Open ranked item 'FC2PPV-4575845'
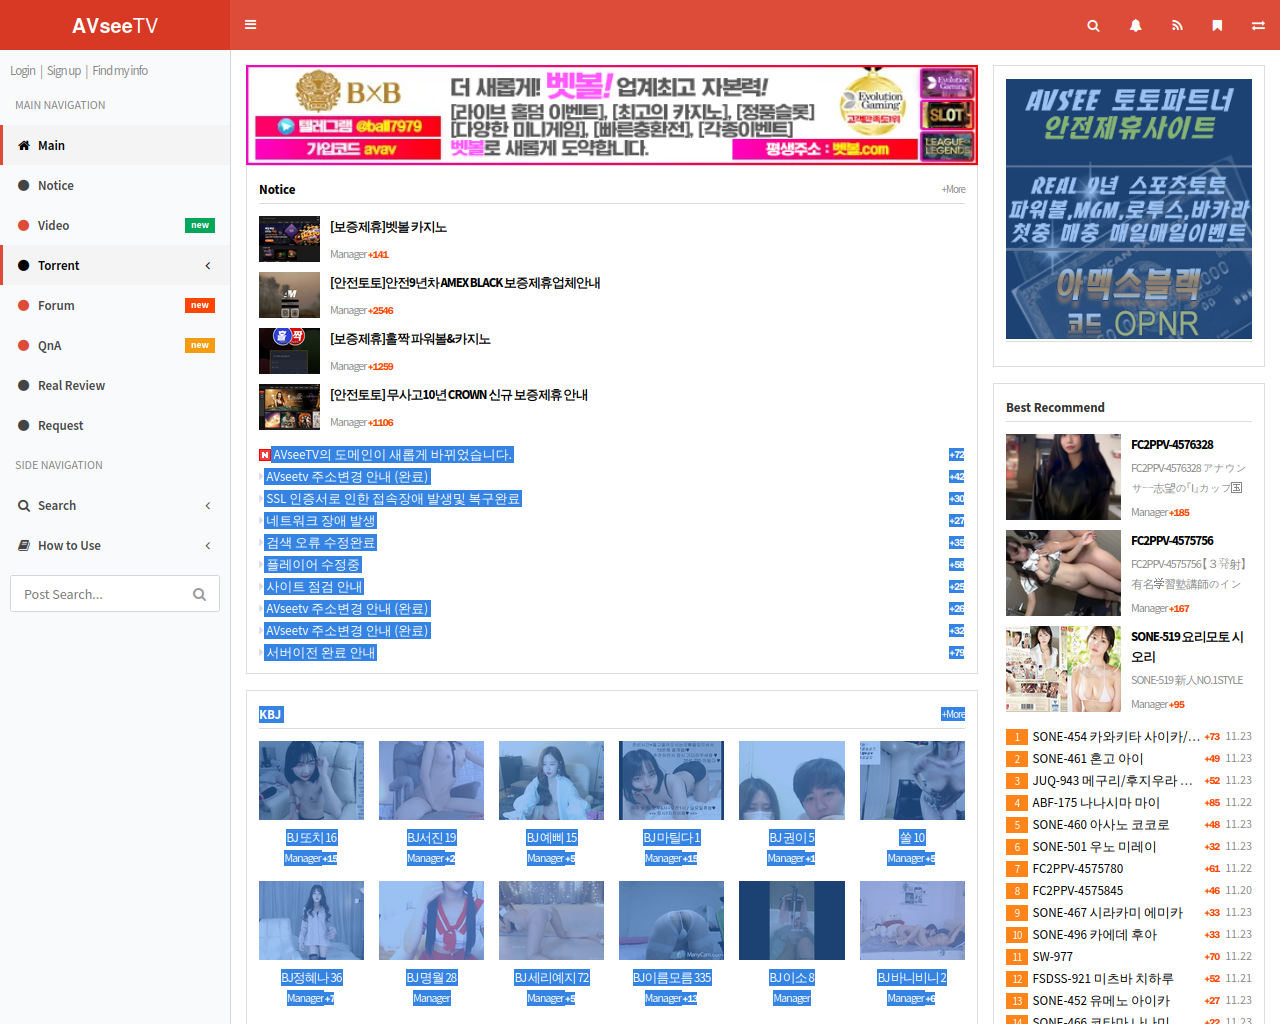 pos(1078,891)
